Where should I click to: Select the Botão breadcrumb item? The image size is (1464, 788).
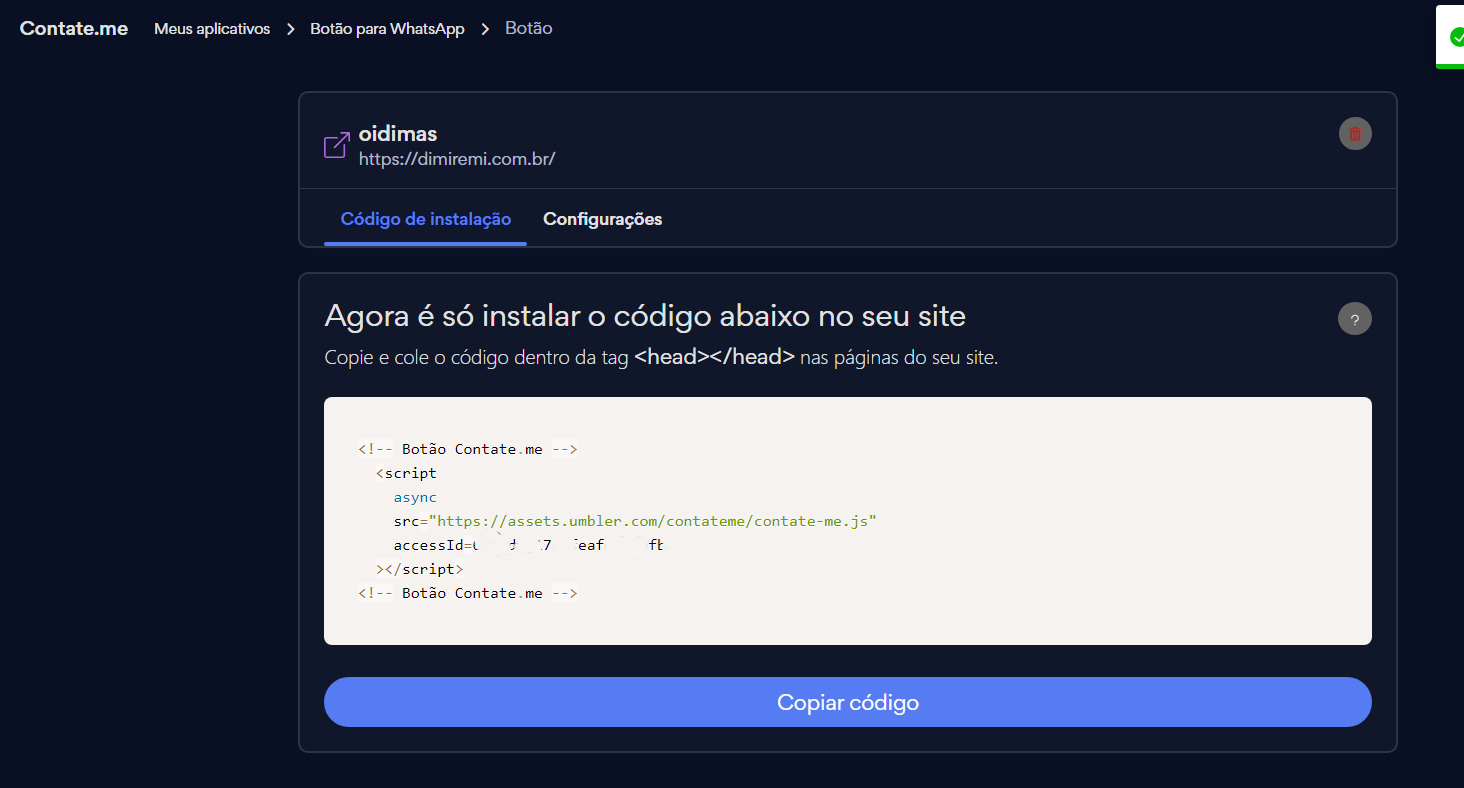(x=529, y=28)
